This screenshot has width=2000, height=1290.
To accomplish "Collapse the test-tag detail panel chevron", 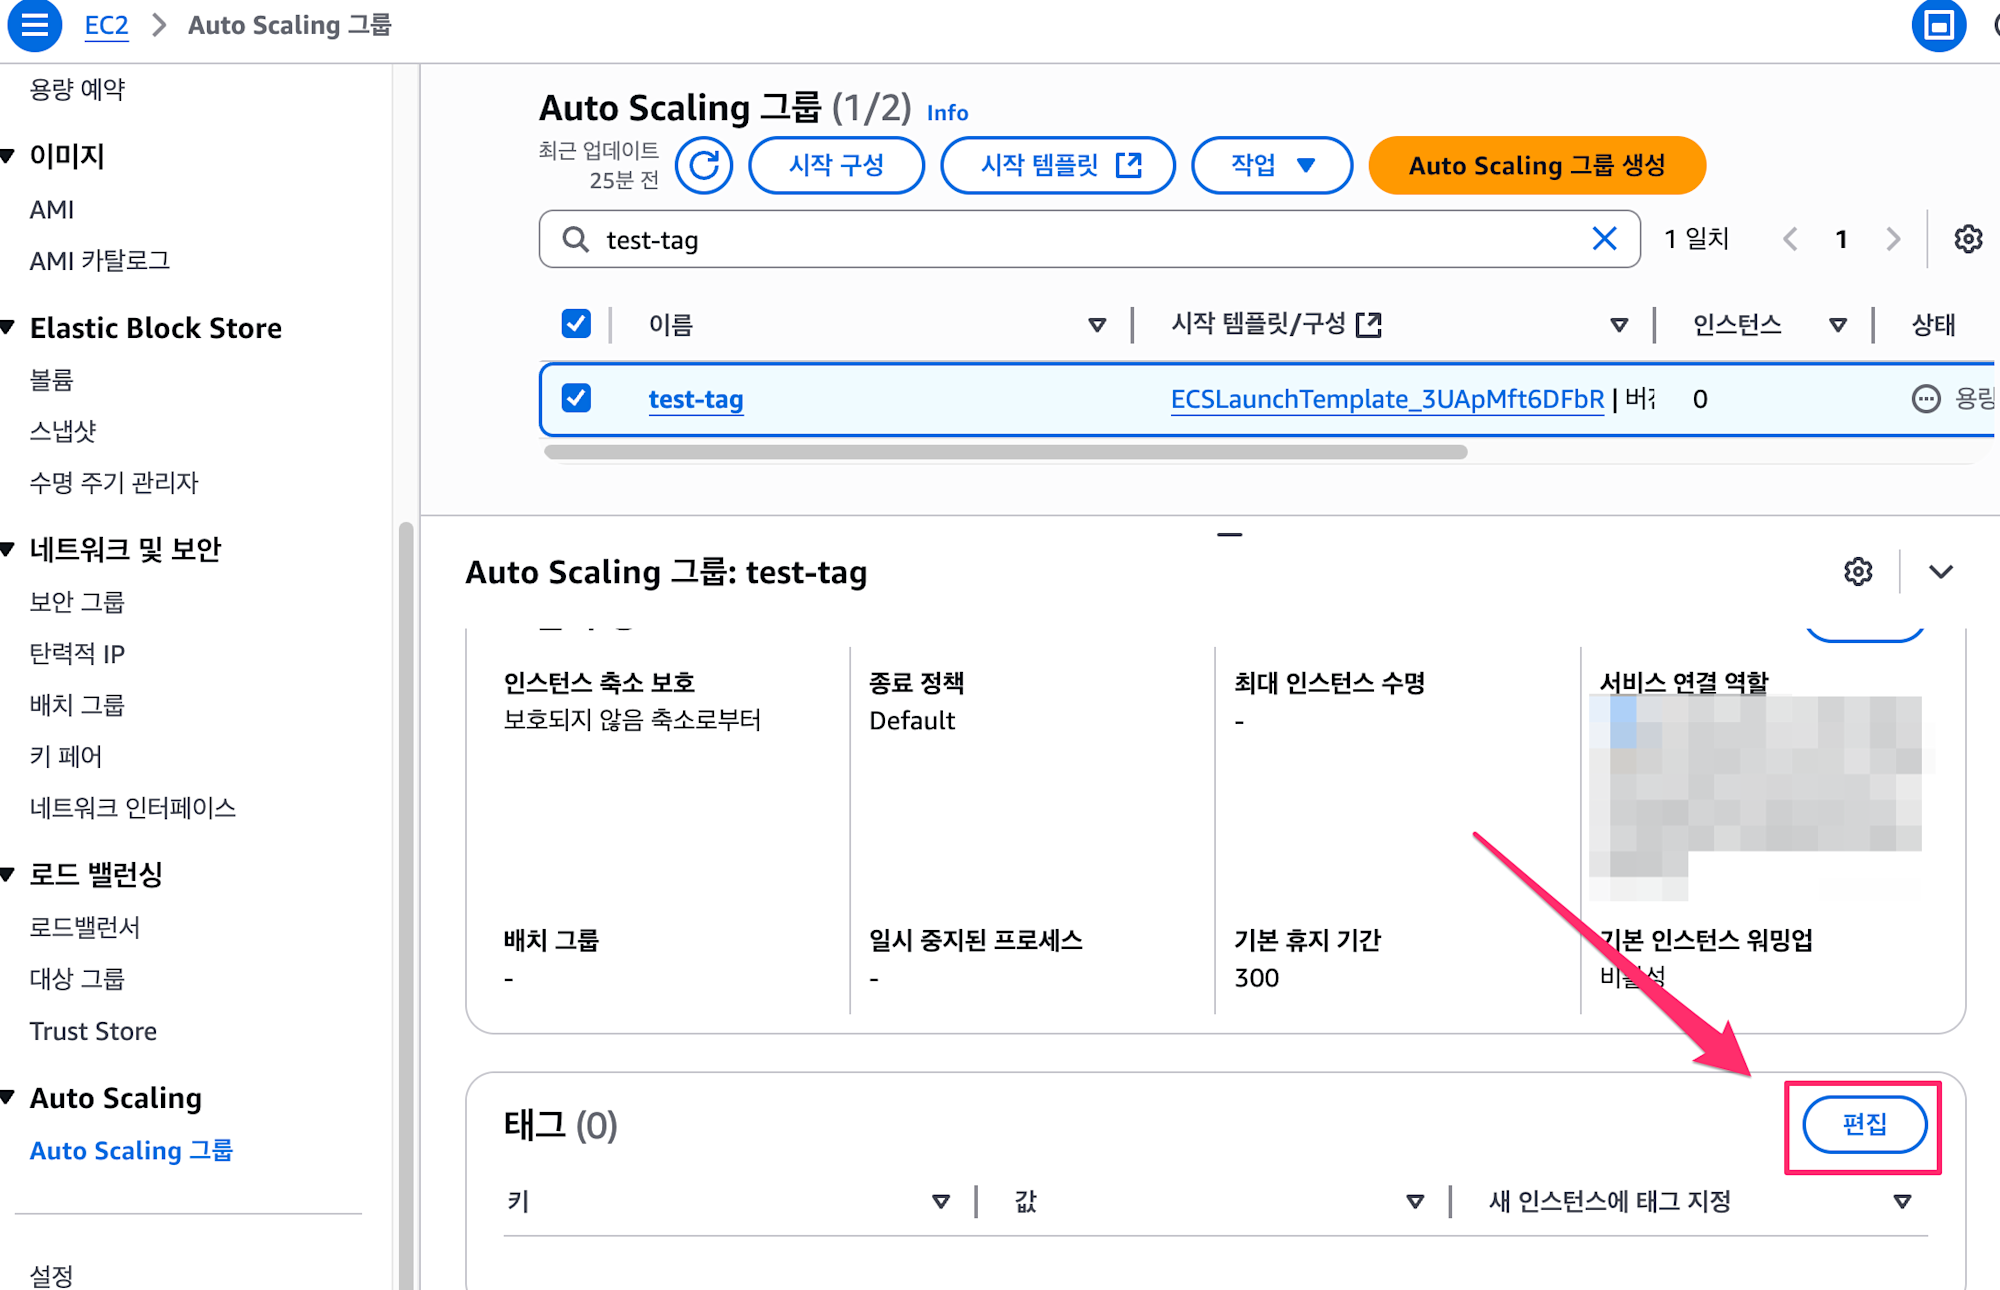I will (x=1941, y=572).
